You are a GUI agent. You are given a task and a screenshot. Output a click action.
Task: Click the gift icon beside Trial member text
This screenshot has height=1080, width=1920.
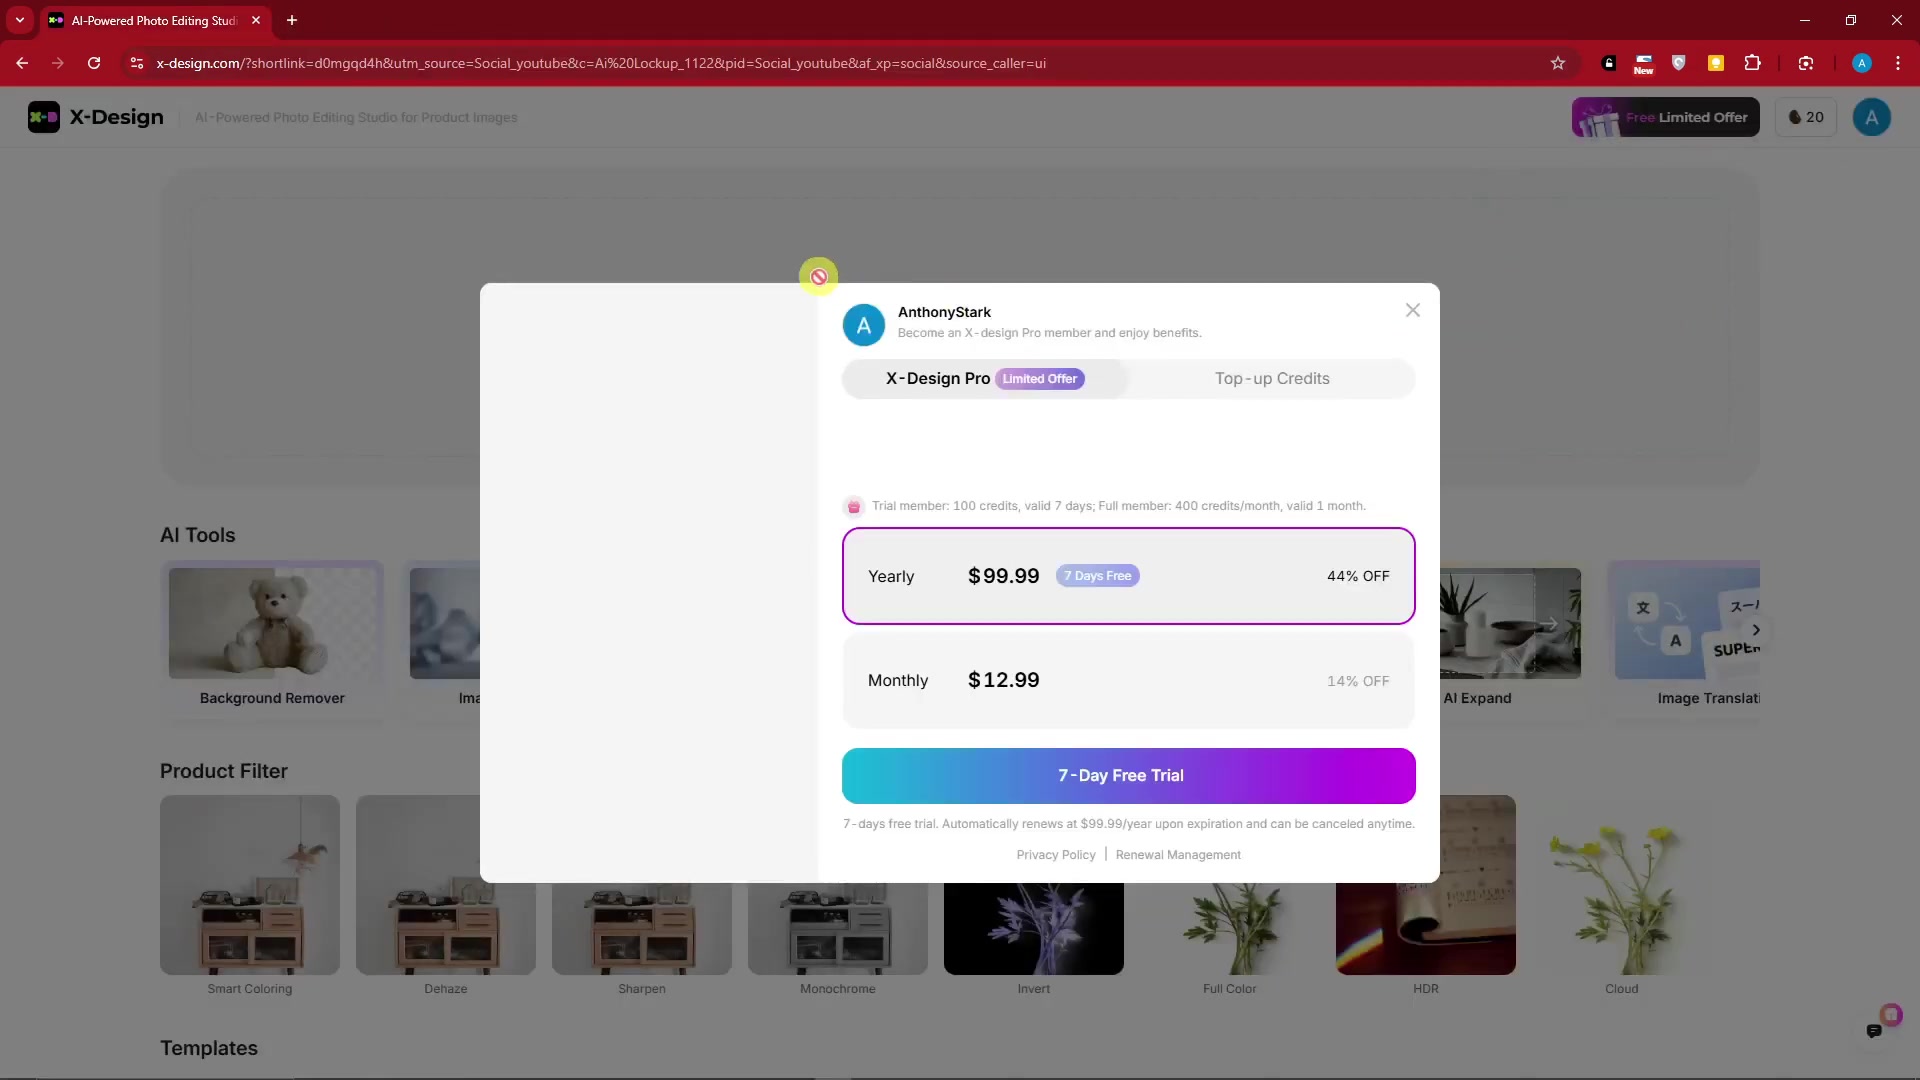(x=854, y=506)
